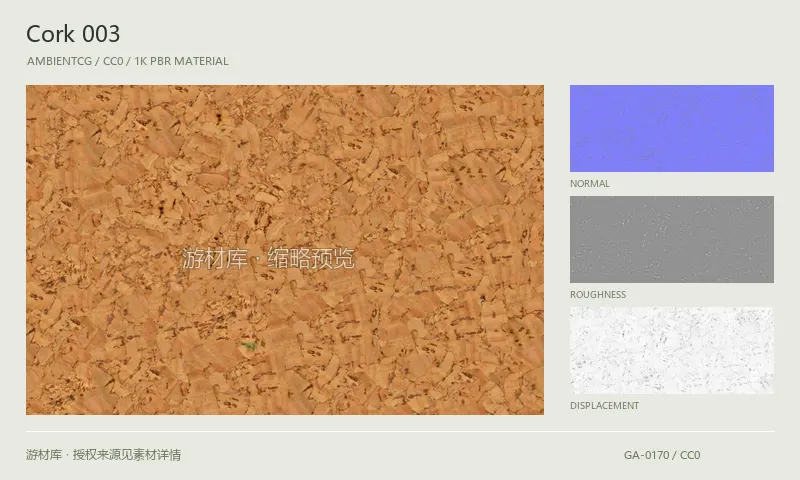The image size is (800, 480).
Task: Click the 'NORMAL' label
Action: click(x=589, y=184)
